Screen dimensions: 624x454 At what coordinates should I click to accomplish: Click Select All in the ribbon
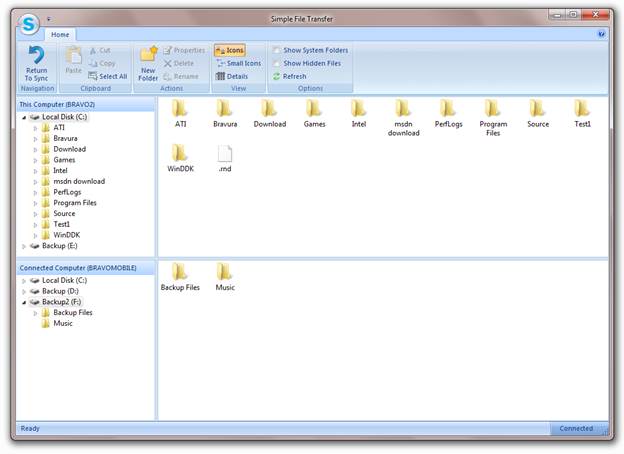108,76
